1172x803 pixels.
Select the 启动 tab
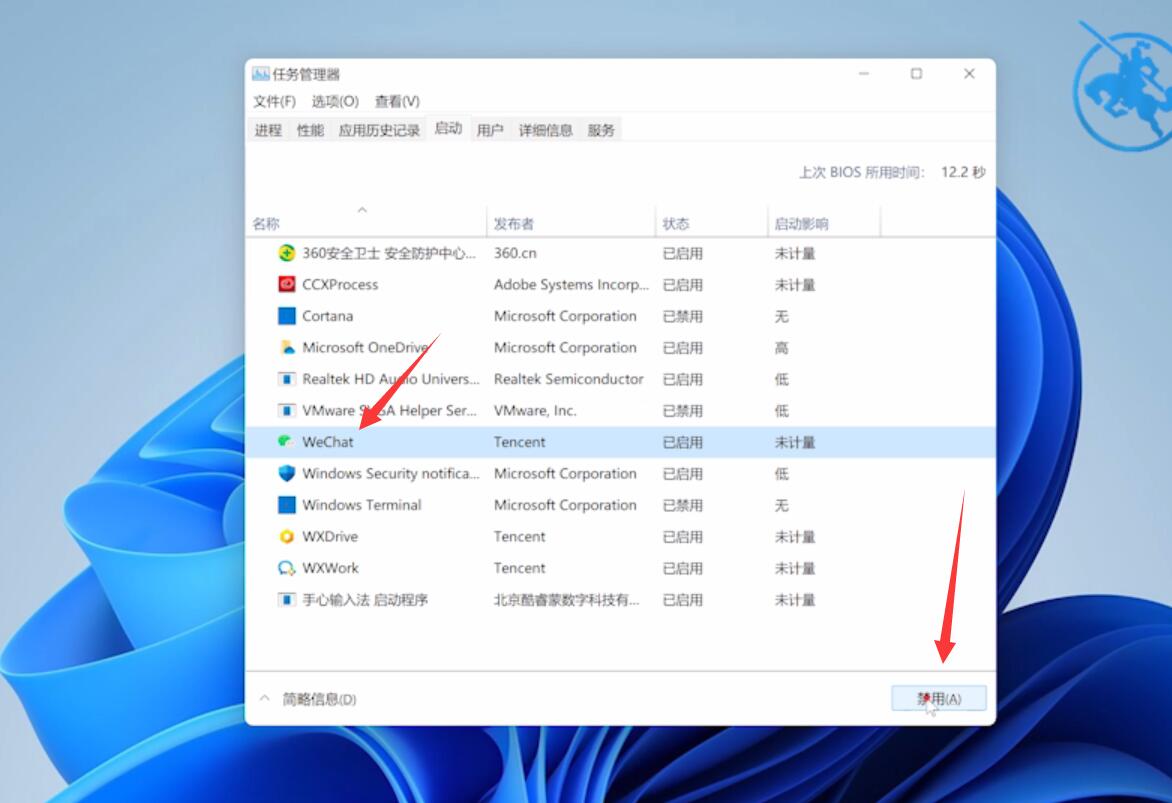point(448,128)
